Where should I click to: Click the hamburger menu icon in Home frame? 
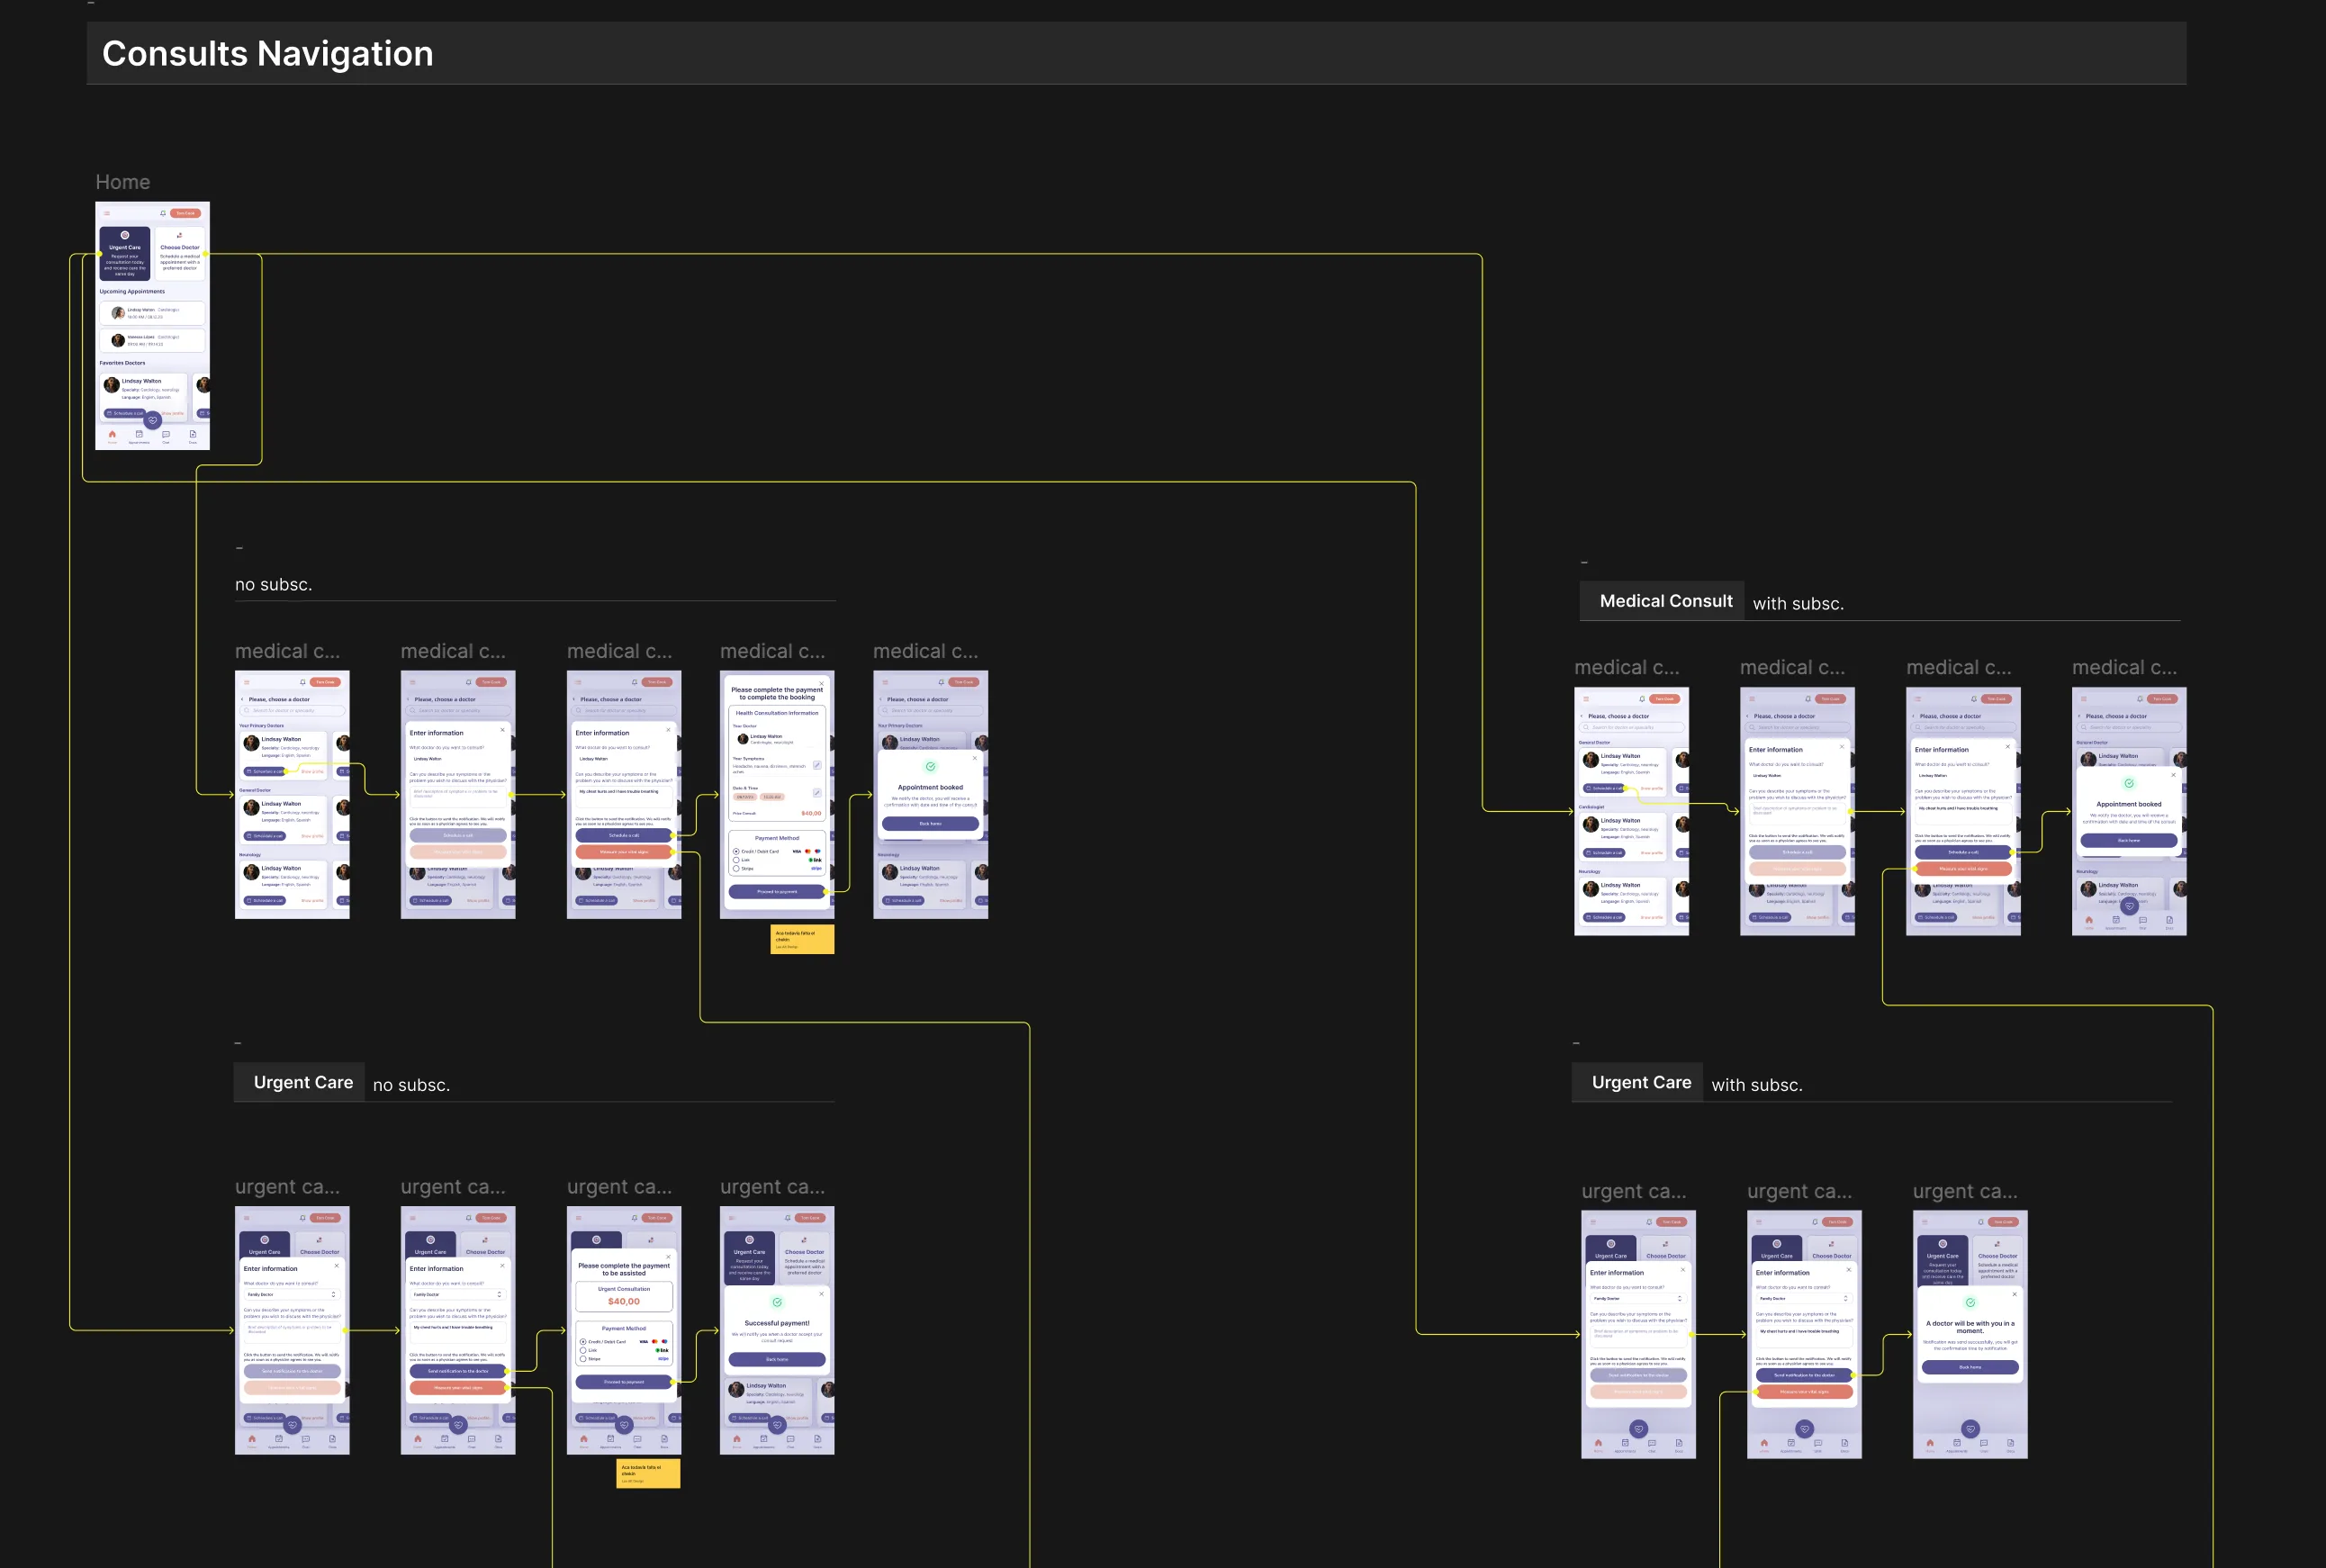(107, 213)
